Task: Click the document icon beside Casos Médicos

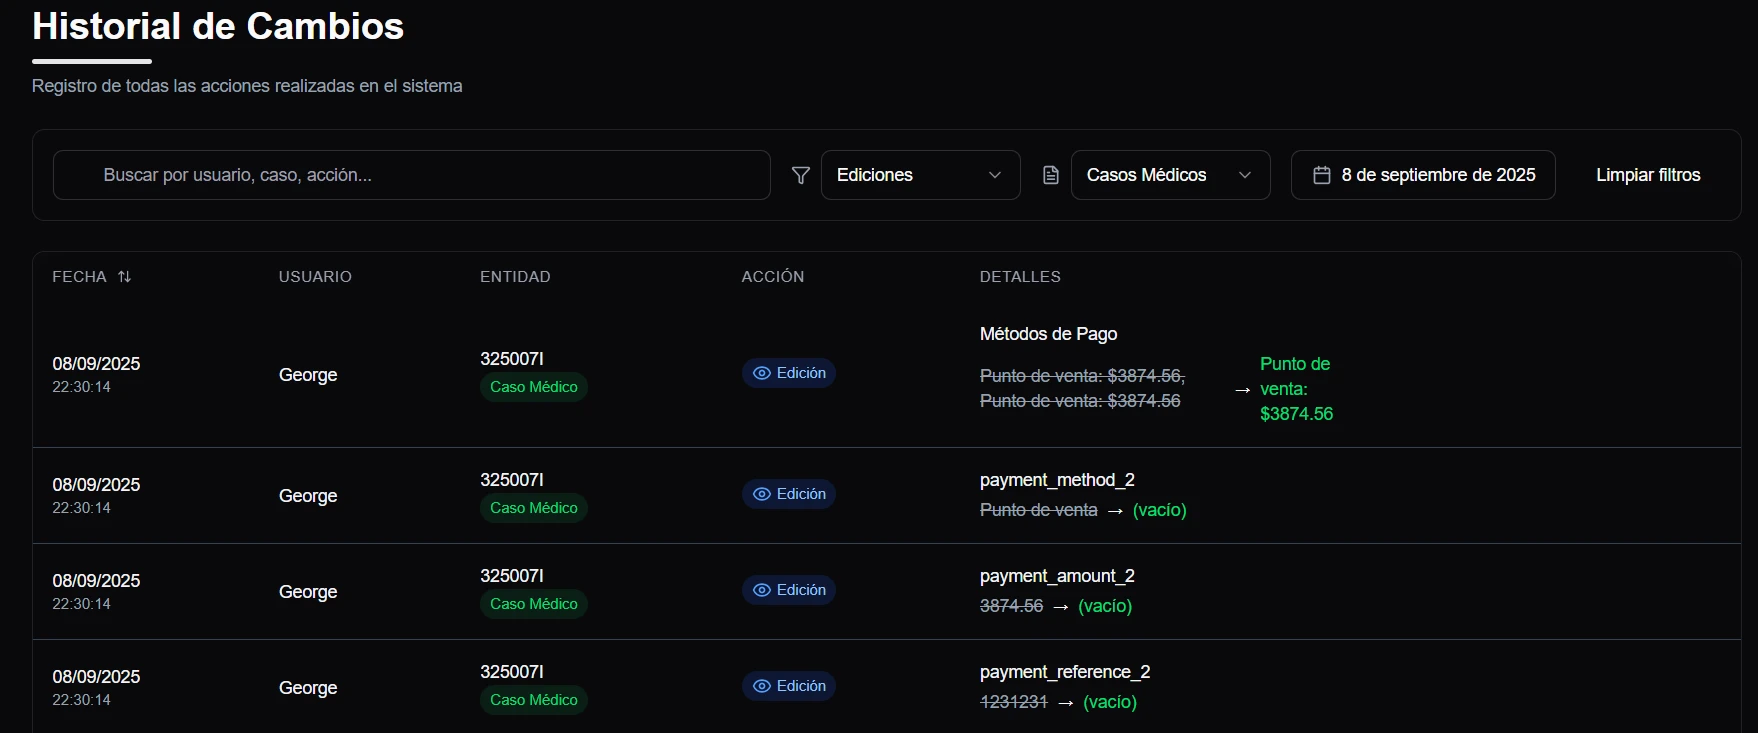Action: tap(1050, 176)
